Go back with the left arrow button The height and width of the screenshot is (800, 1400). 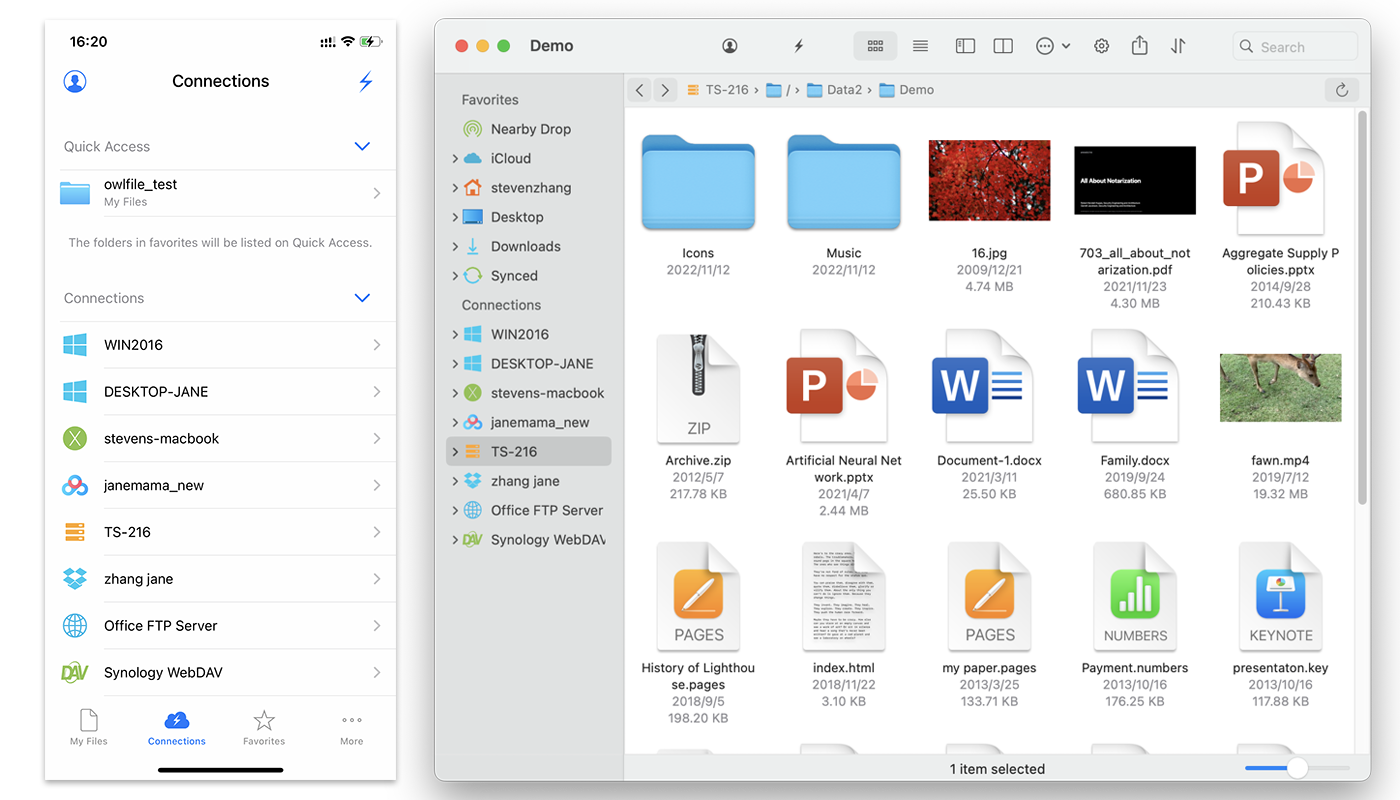[x=640, y=90]
